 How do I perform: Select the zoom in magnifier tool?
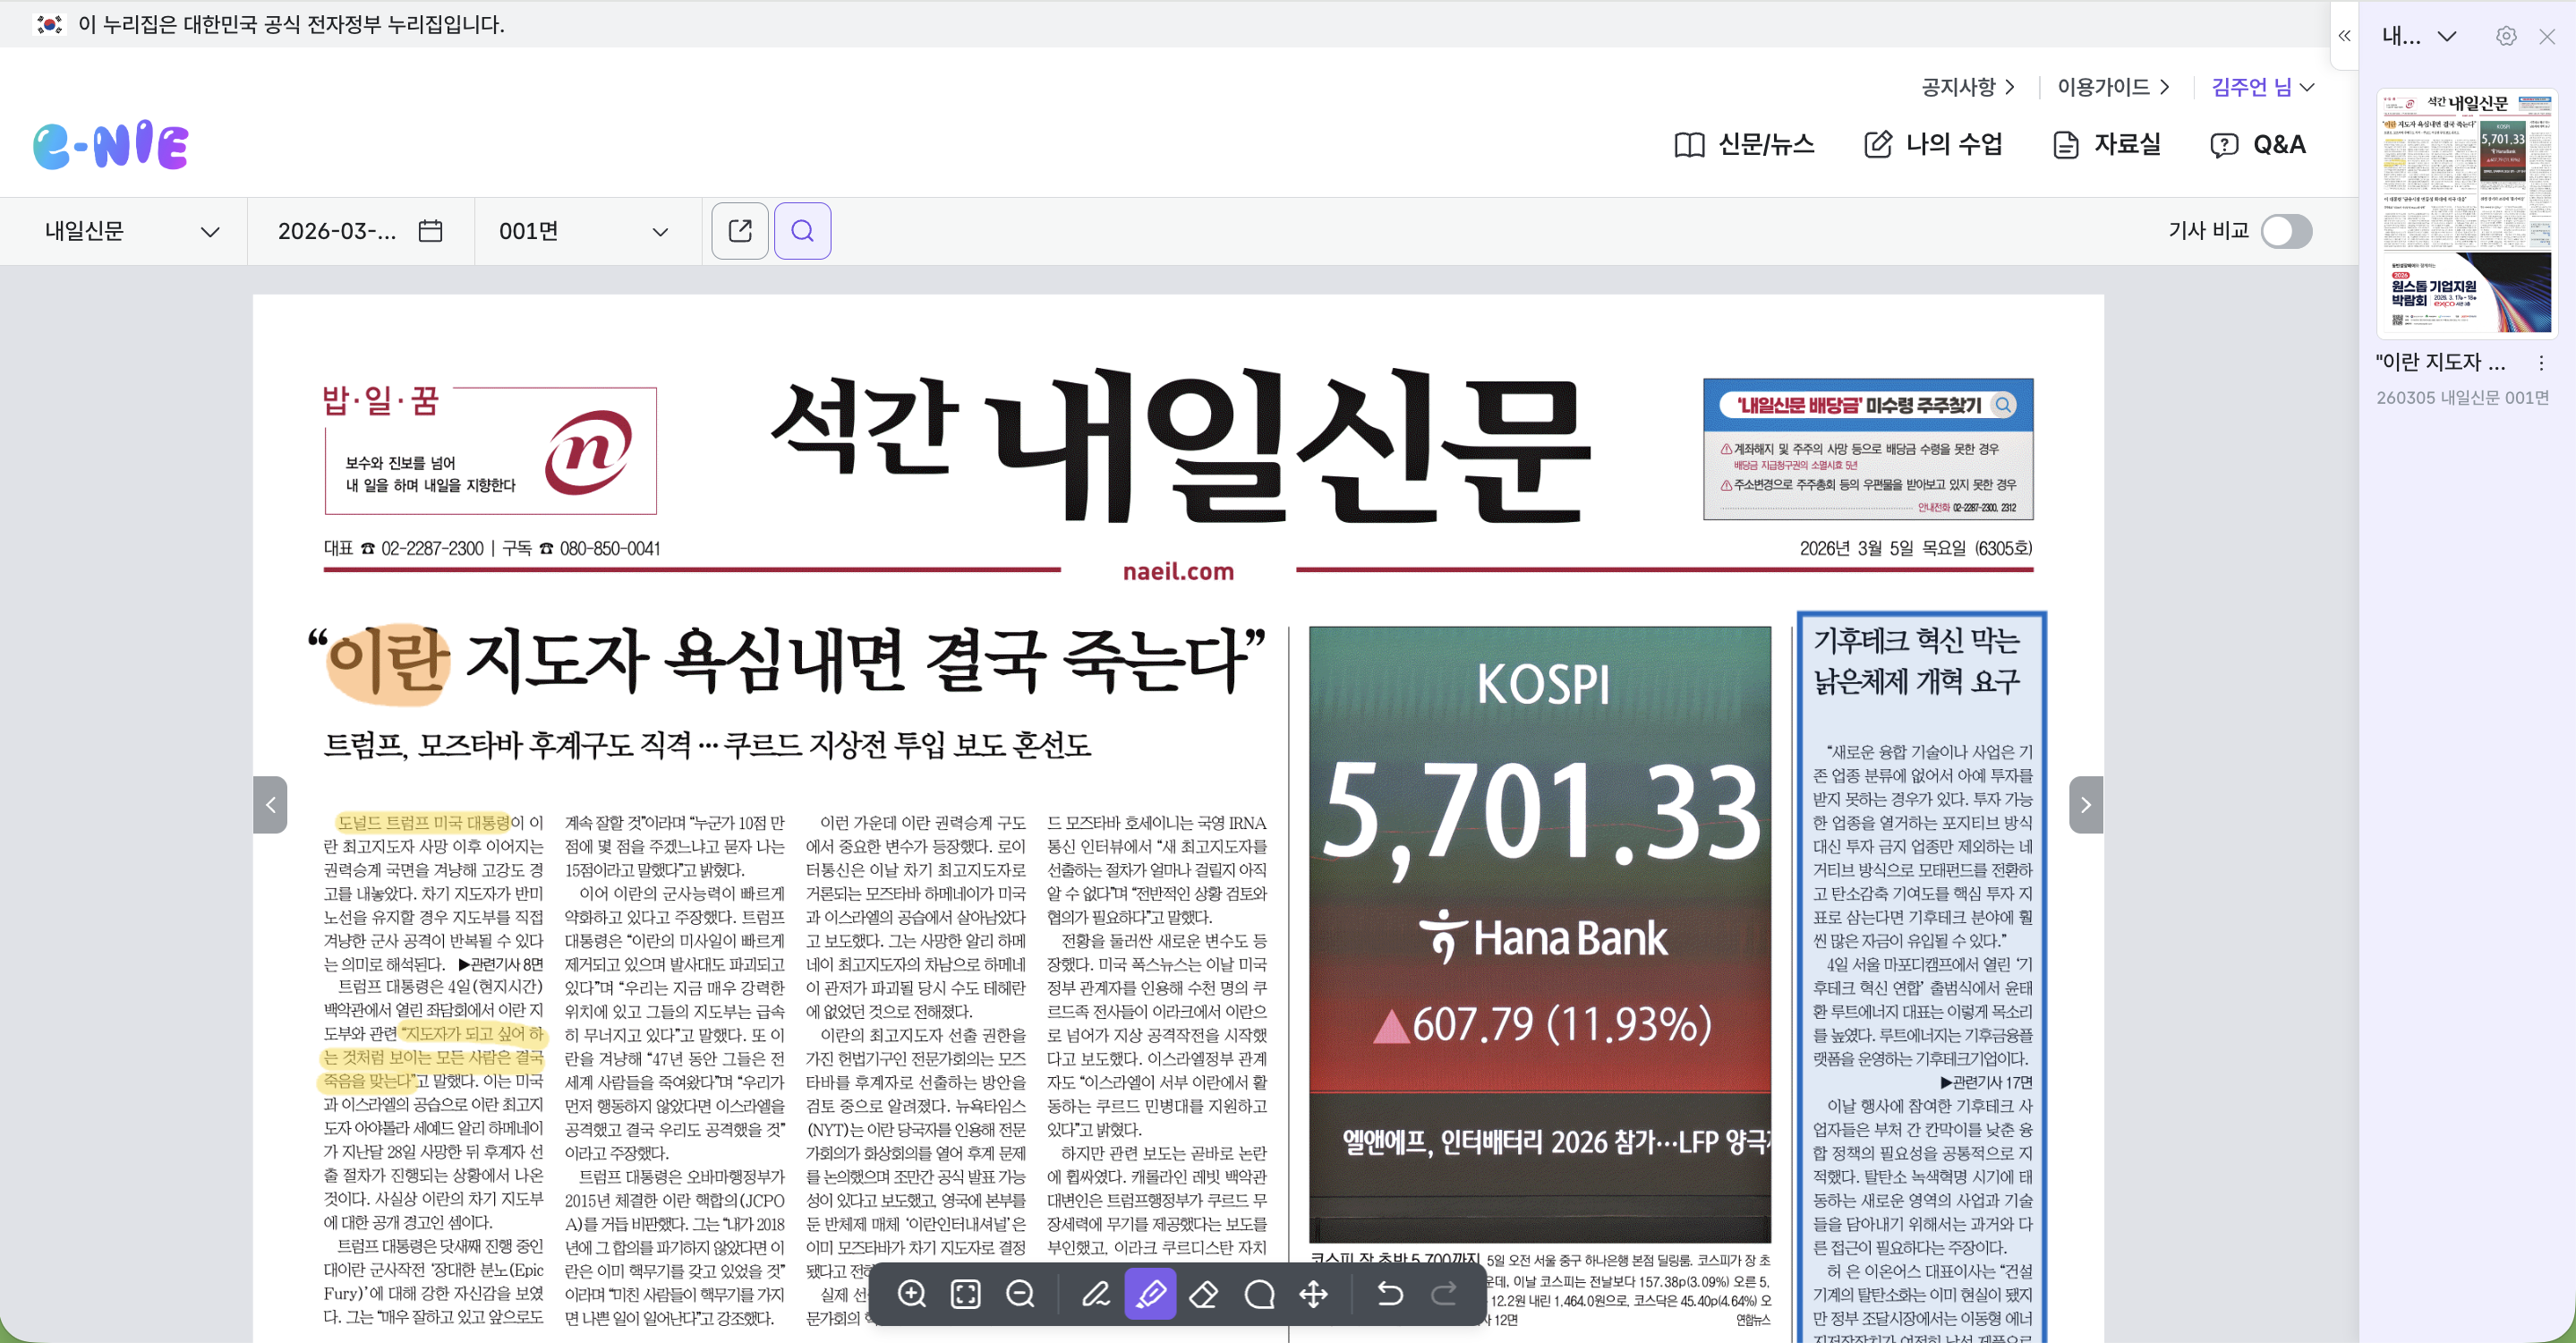click(911, 1294)
